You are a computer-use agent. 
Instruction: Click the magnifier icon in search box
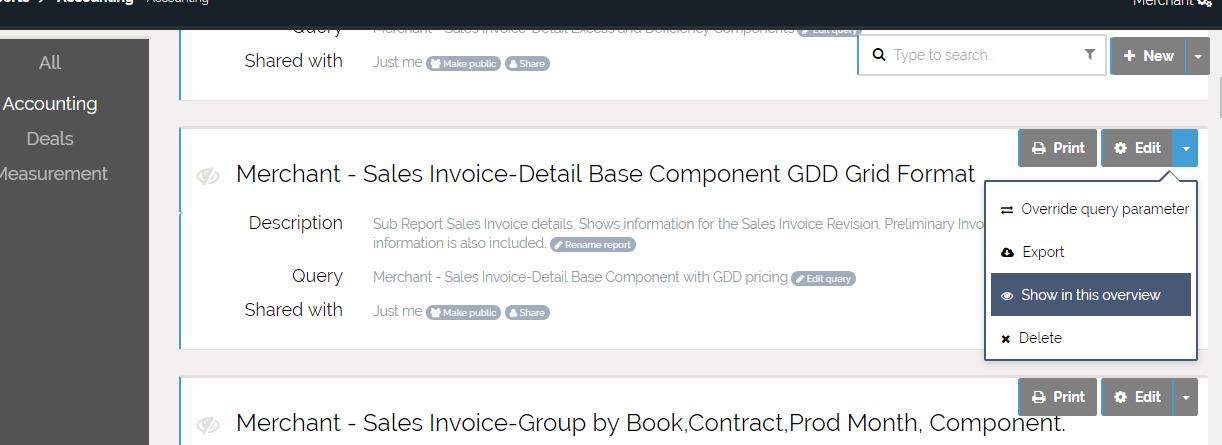click(879, 55)
